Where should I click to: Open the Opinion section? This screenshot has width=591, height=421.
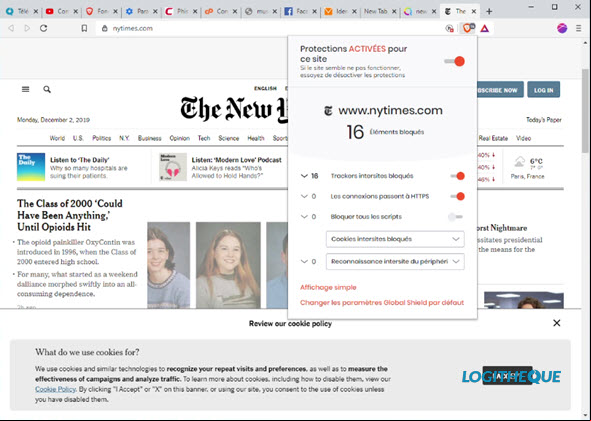179,138
